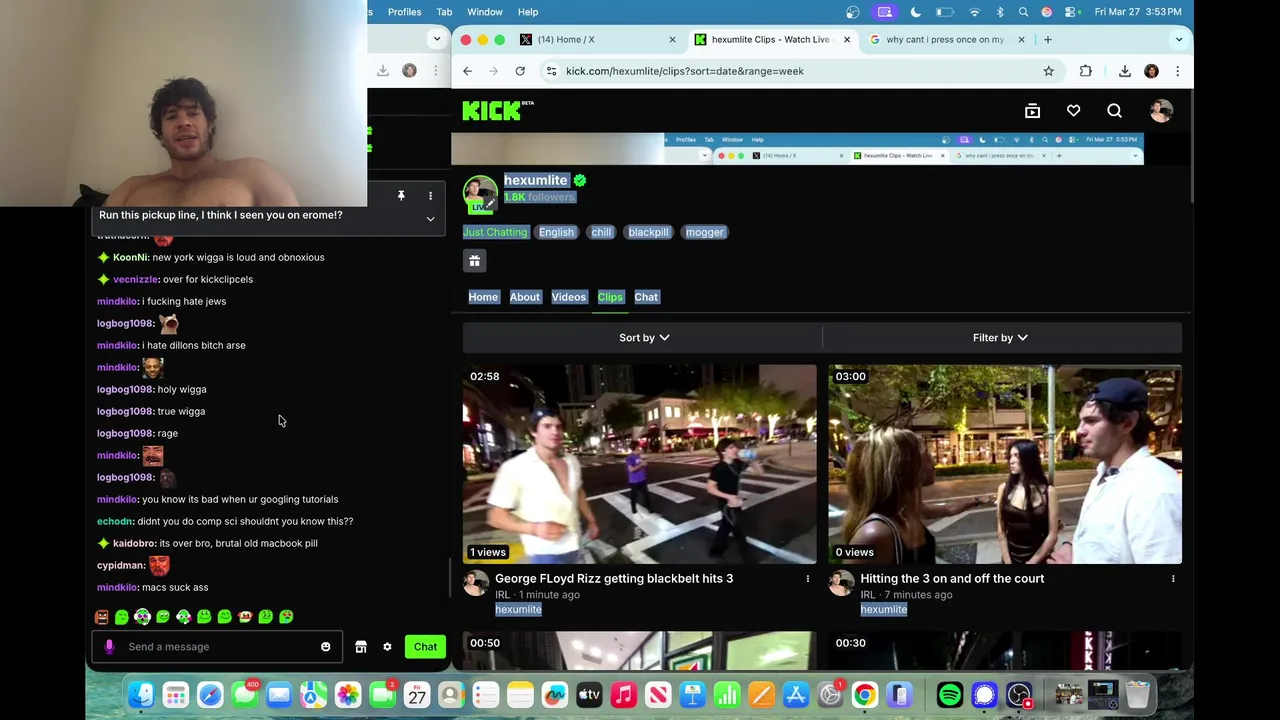This screenshot has width=1280, height=720.
Task: Open OBS from the Dock
Action: pyautogui.click(x=1019, y=694)
